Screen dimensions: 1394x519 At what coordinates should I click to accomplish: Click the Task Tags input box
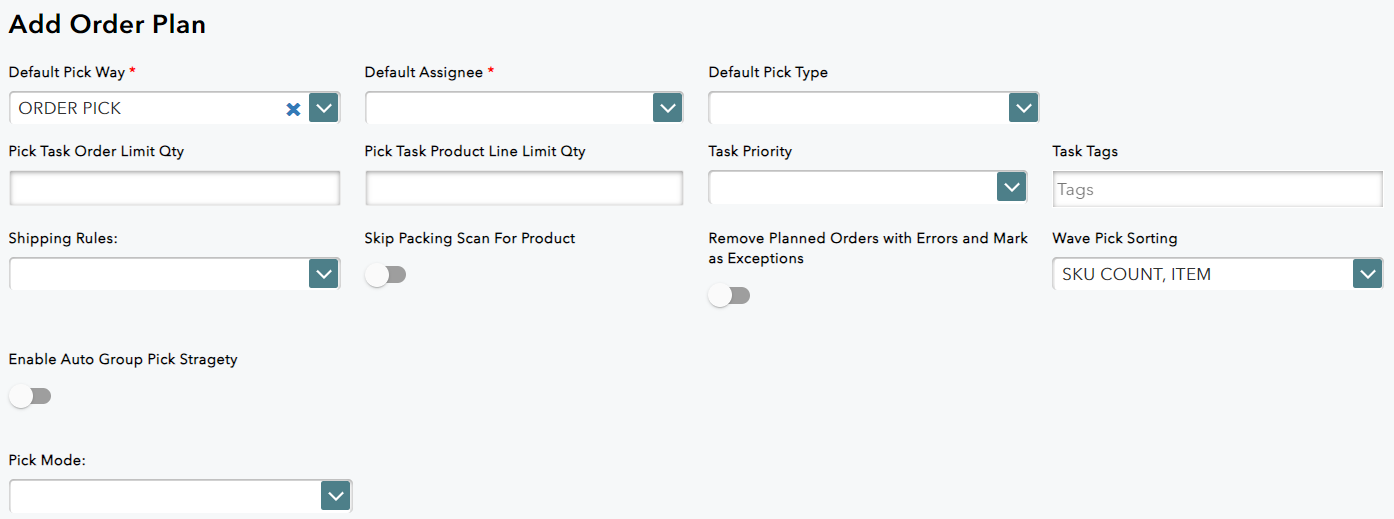pos(1217,189)
